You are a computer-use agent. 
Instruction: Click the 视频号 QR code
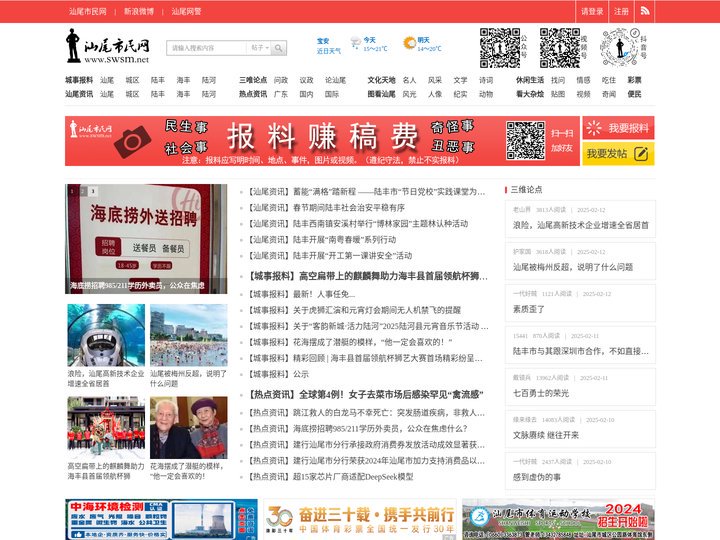(x=560, y=48)
